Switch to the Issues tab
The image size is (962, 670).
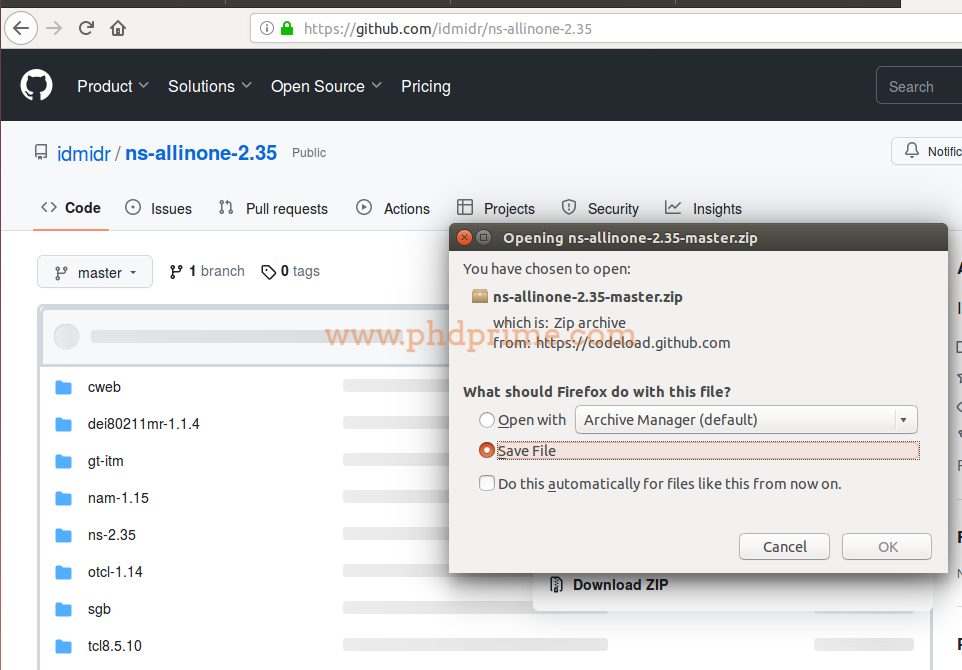coord(158,209)
